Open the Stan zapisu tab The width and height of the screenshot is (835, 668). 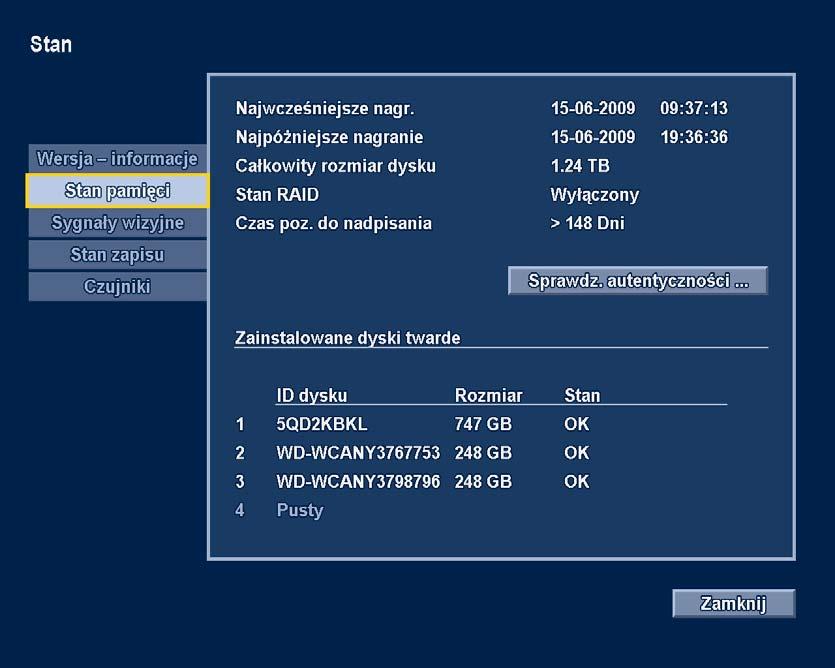click(x=117, y=255)
